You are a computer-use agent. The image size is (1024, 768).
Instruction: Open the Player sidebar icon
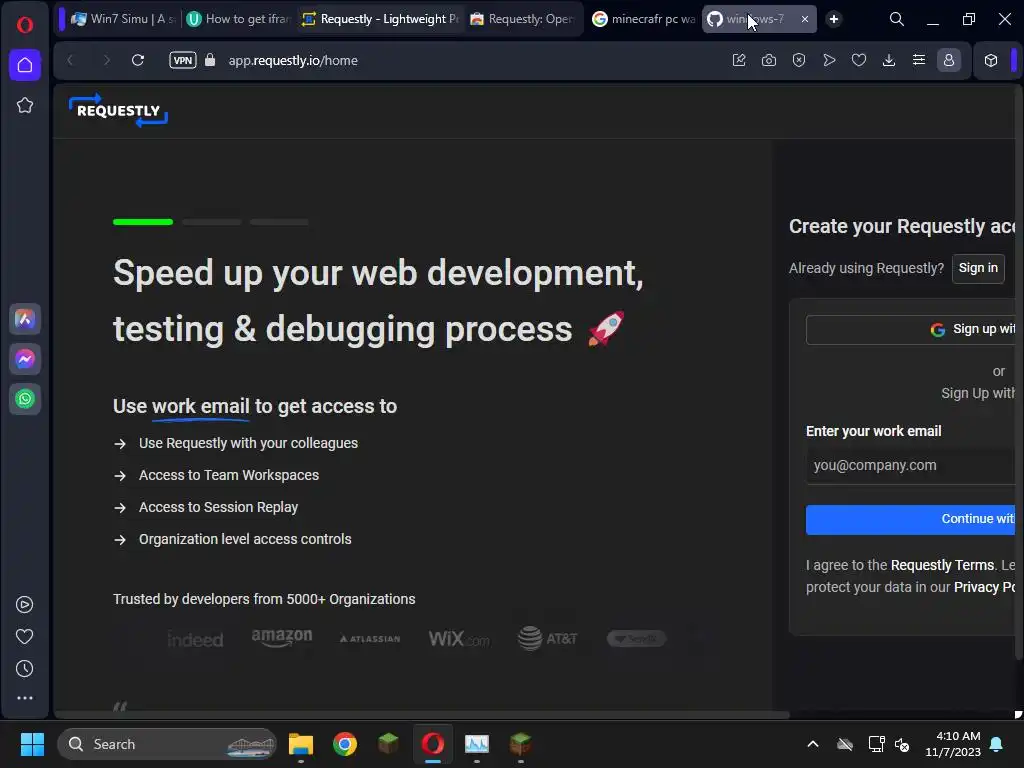[24, 605]
